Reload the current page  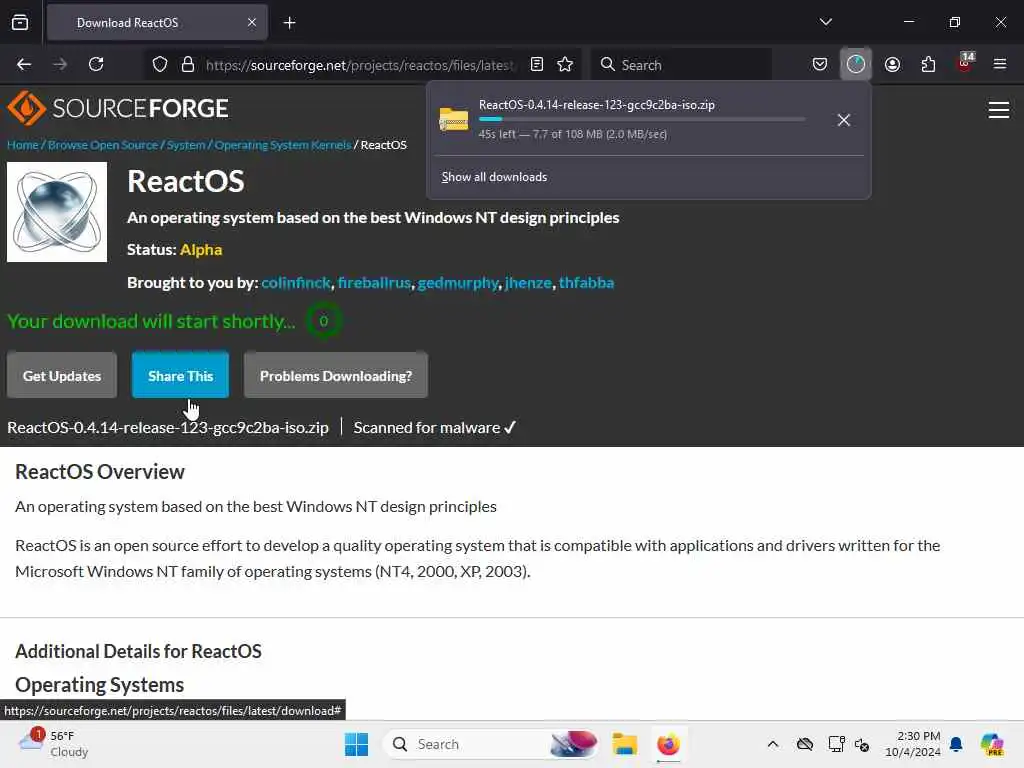click(96, 64)
